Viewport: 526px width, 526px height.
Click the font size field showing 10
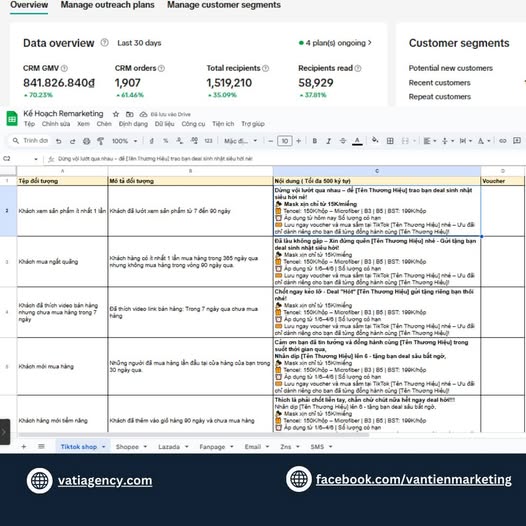284,141
